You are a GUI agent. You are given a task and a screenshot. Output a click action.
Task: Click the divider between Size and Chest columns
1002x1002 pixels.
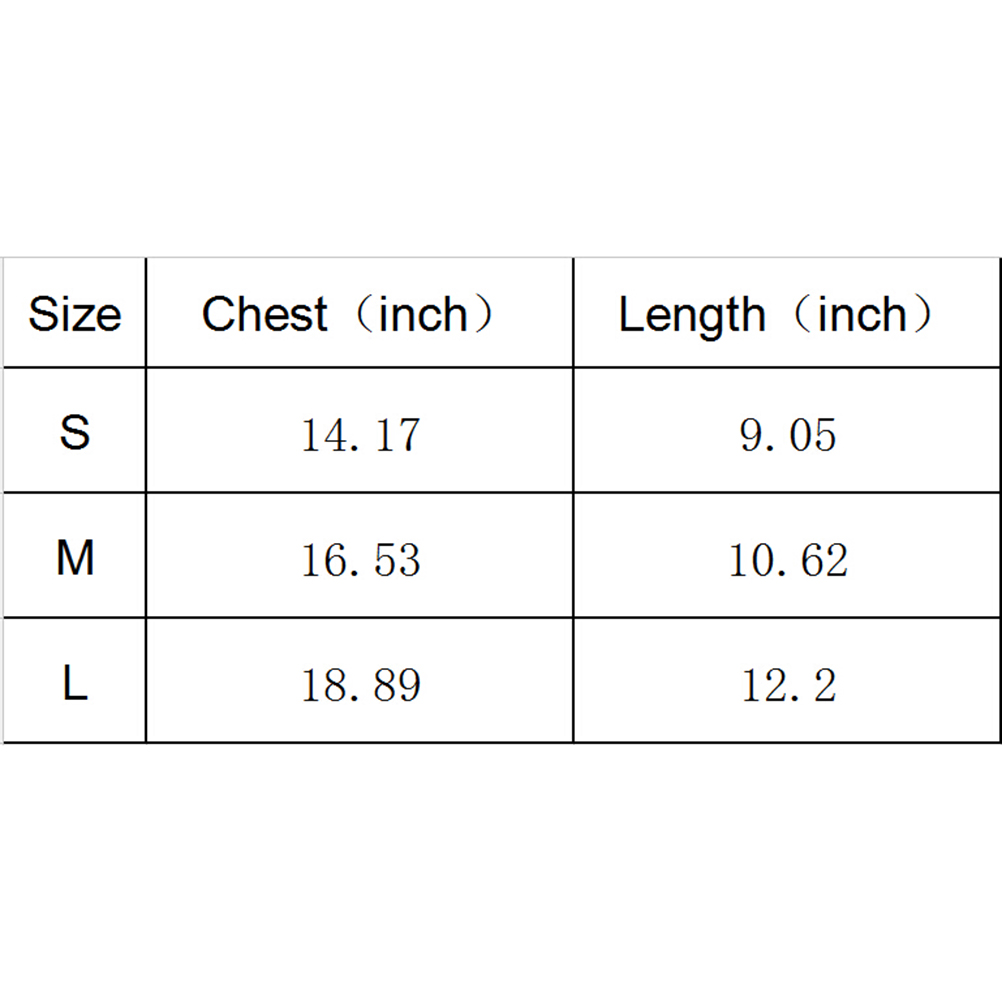click(x=146, y=500)
